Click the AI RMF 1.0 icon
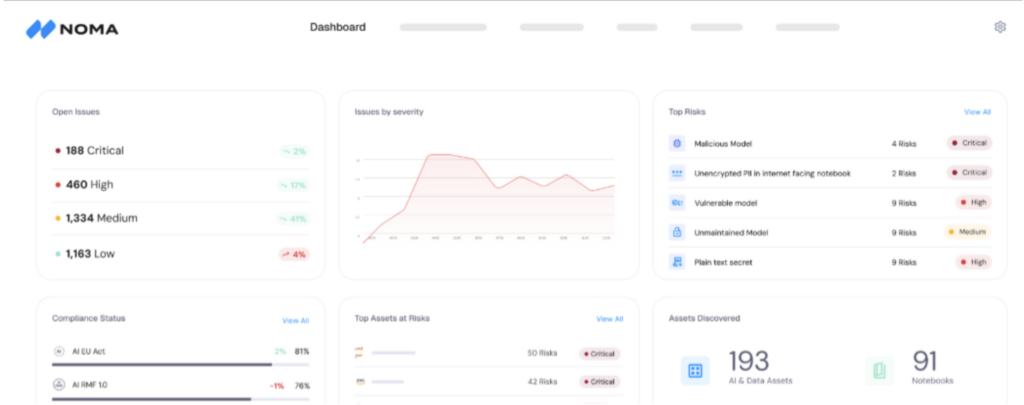The height and width of the screenshot is (405, 1024). click(x=59, y=385)
